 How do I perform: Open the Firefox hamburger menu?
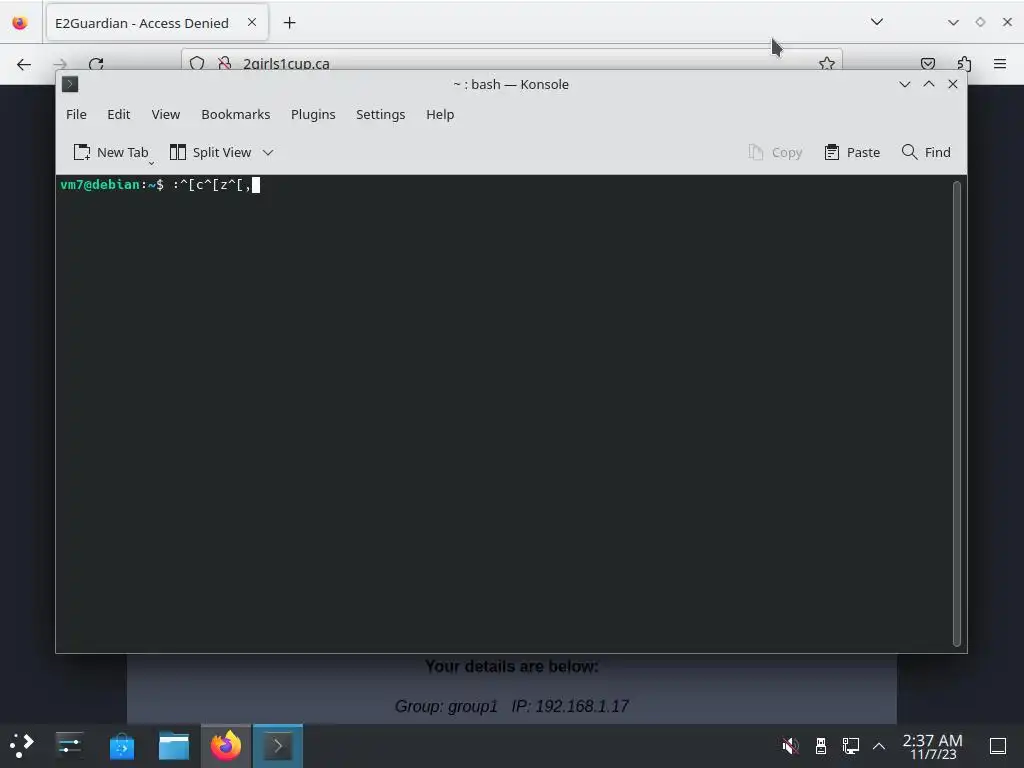tap(1000, 63)
